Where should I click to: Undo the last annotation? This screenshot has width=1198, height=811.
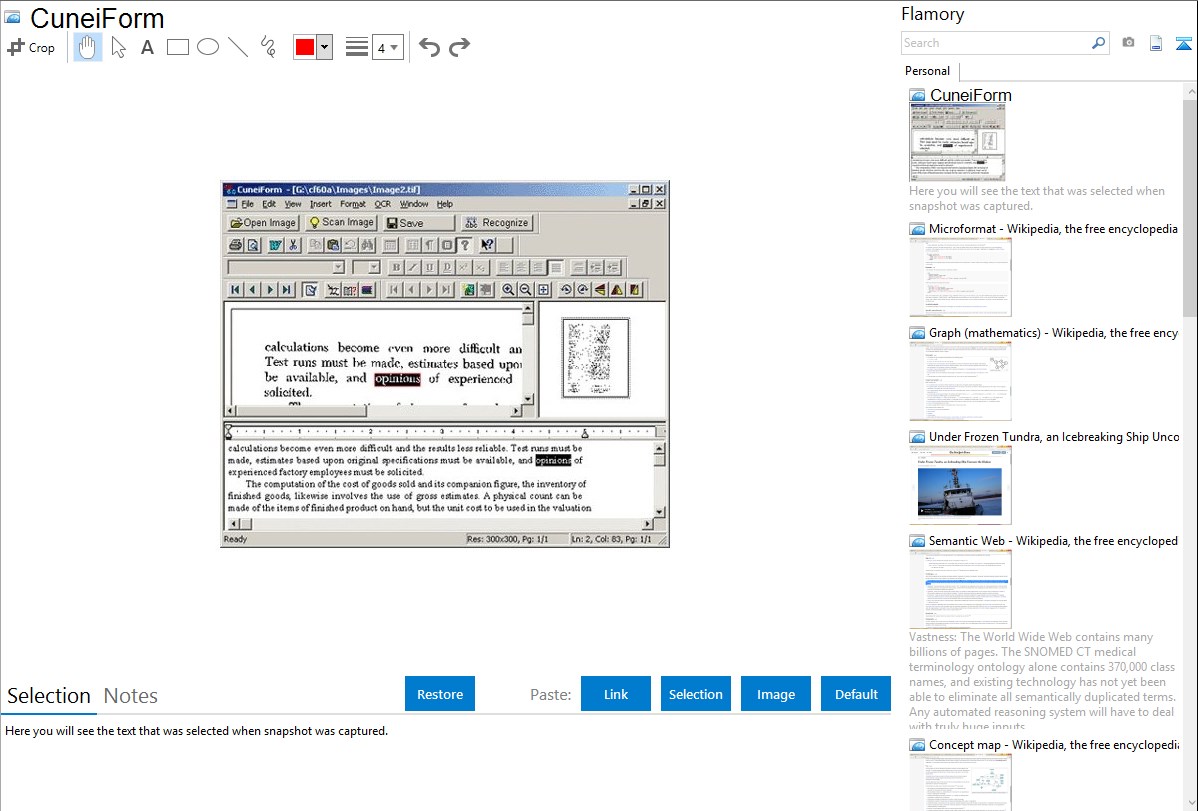pos(429,47)
